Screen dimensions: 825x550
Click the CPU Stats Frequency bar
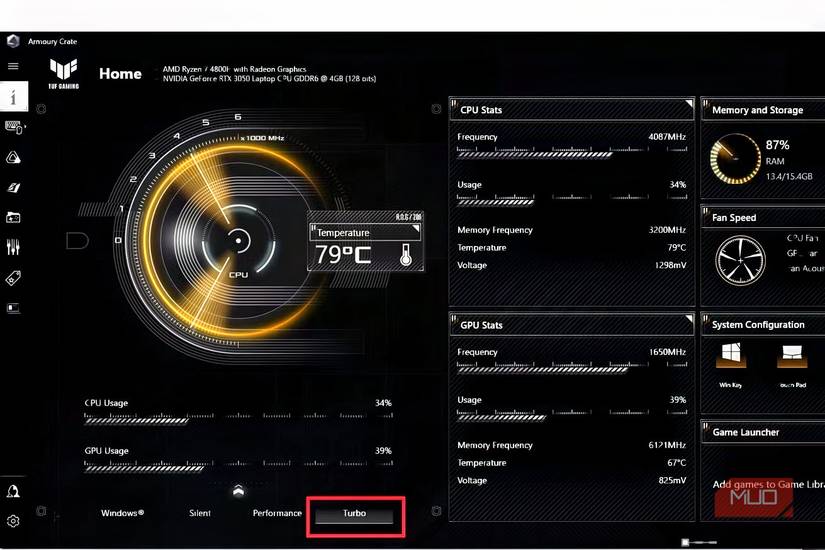pyautogui.click(x=572, y=152)
